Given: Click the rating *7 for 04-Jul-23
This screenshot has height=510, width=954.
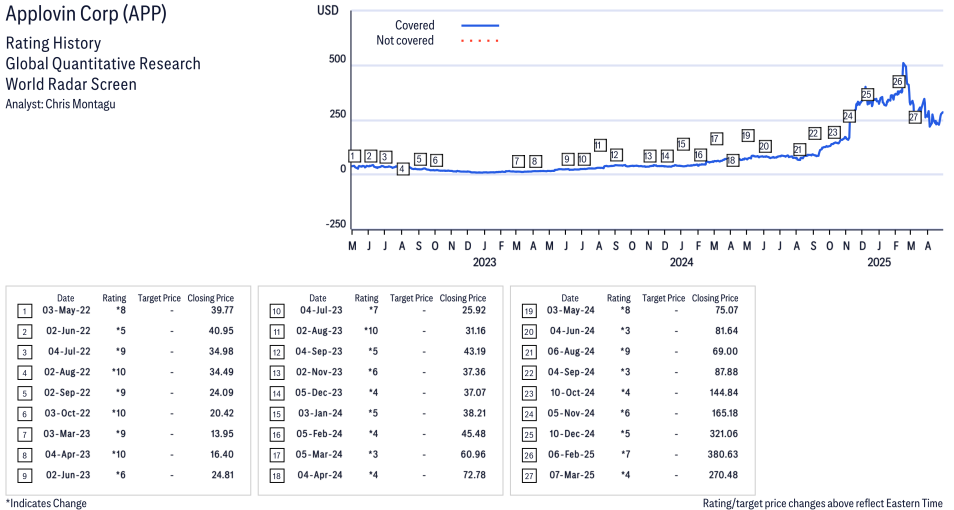Looking at the screenshot, I should [x=374, y=310].
